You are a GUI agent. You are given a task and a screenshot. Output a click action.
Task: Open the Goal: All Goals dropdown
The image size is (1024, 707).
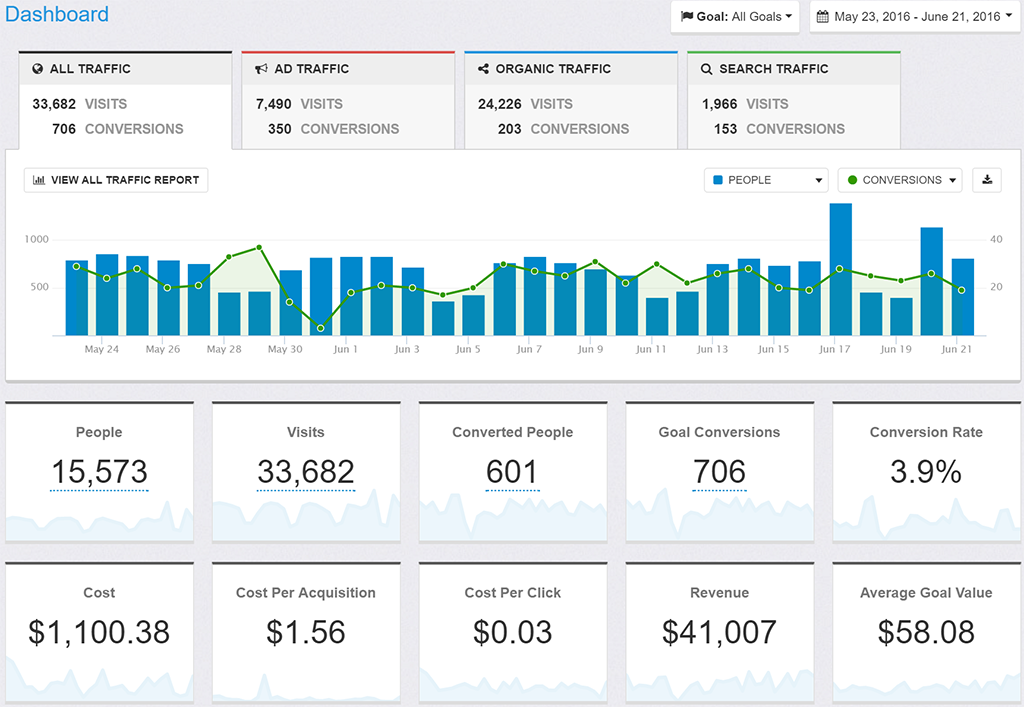click(x=735, y=16)
